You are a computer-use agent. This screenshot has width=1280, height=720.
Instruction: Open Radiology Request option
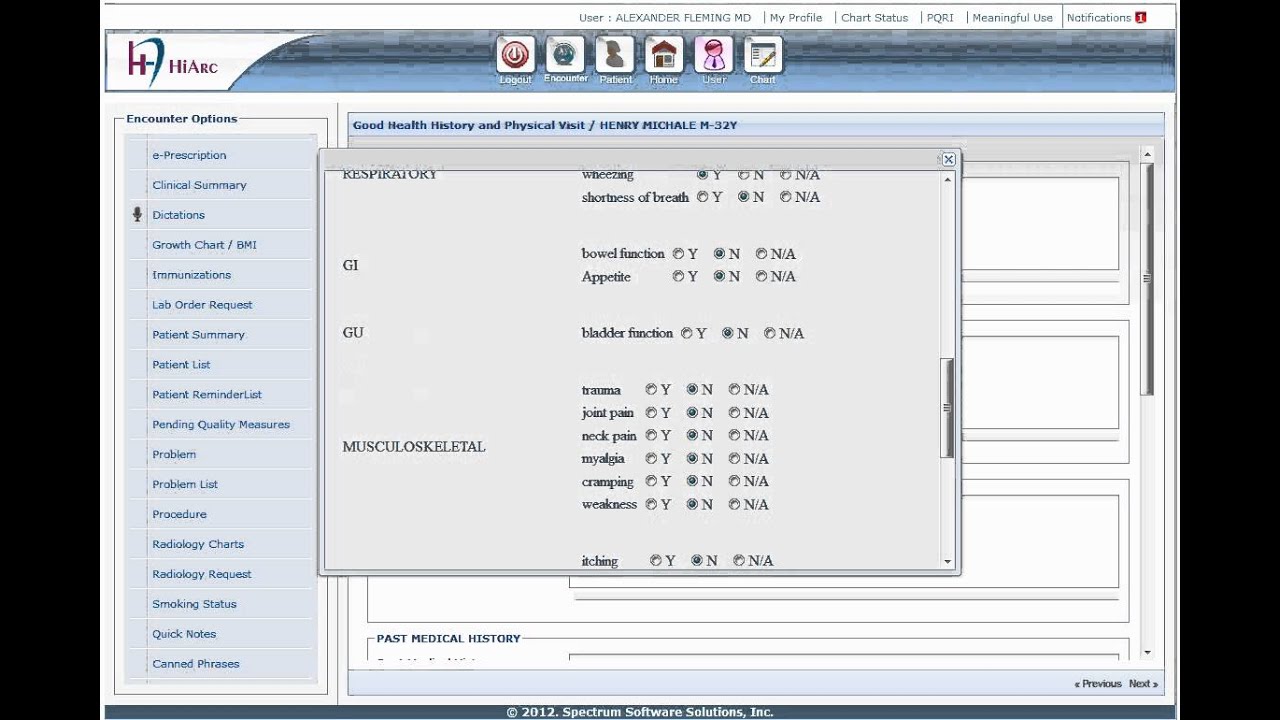(202, 575)
